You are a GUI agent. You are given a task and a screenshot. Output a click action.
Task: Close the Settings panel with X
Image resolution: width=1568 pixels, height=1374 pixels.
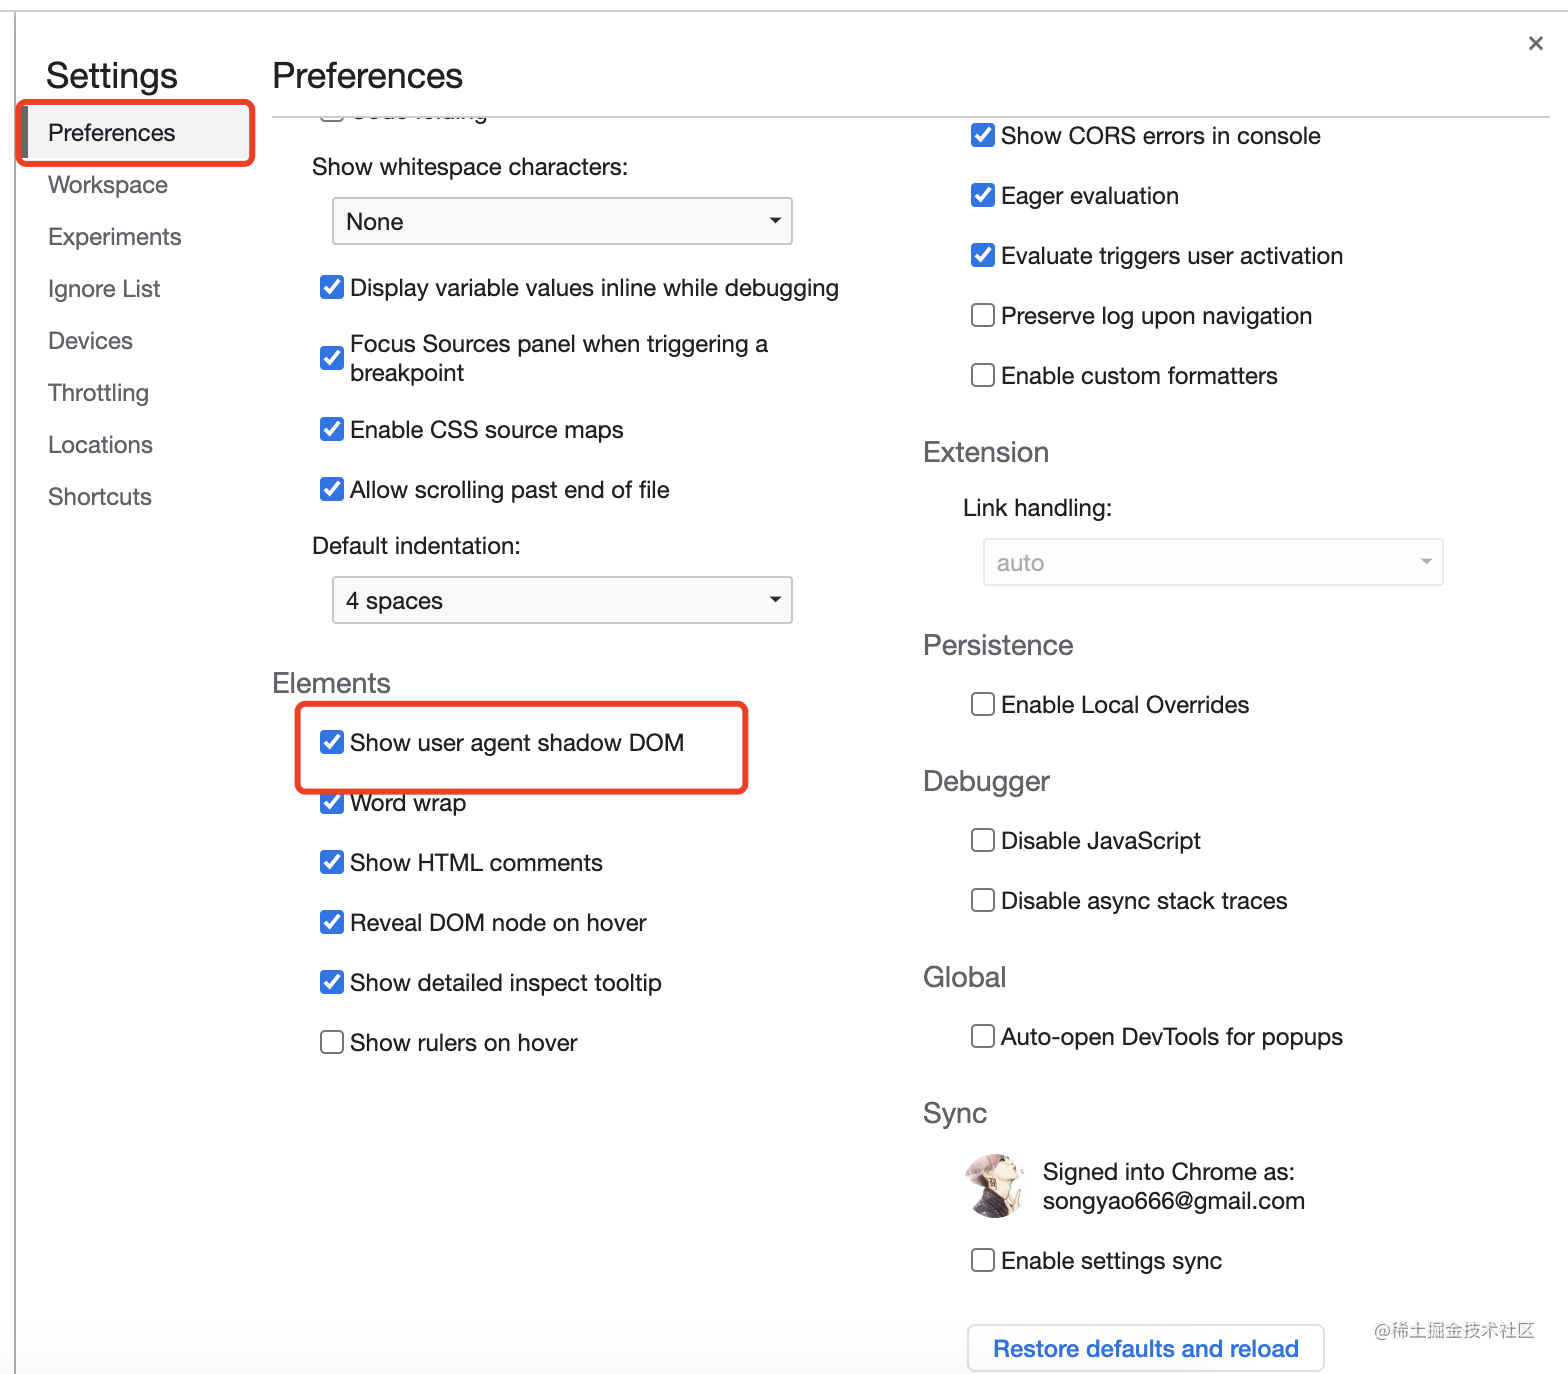pos(1535,43)
